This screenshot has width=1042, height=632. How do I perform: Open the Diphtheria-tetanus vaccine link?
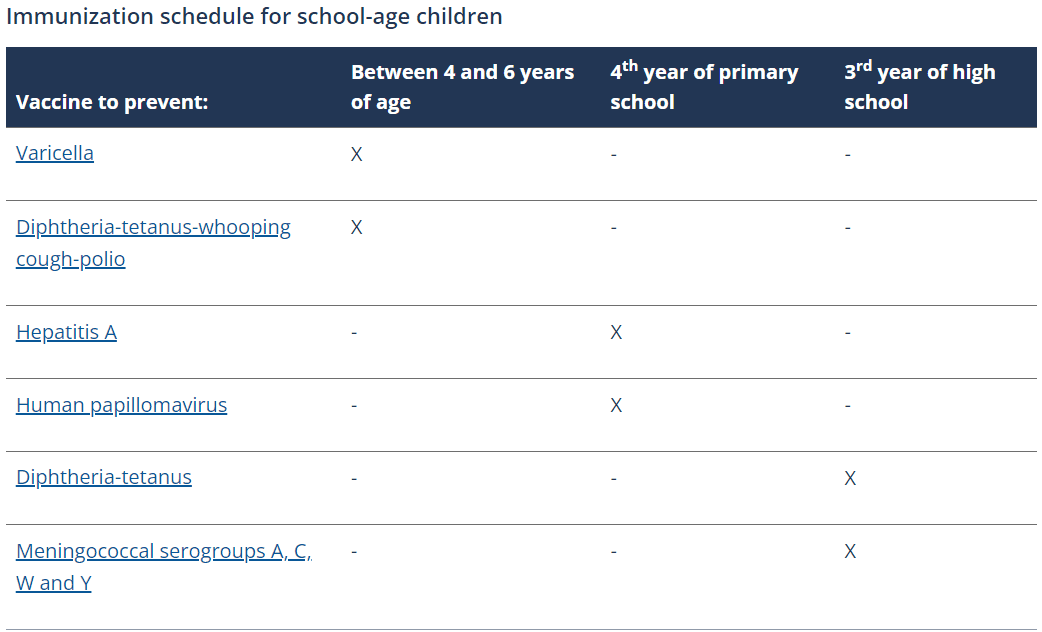104,477
